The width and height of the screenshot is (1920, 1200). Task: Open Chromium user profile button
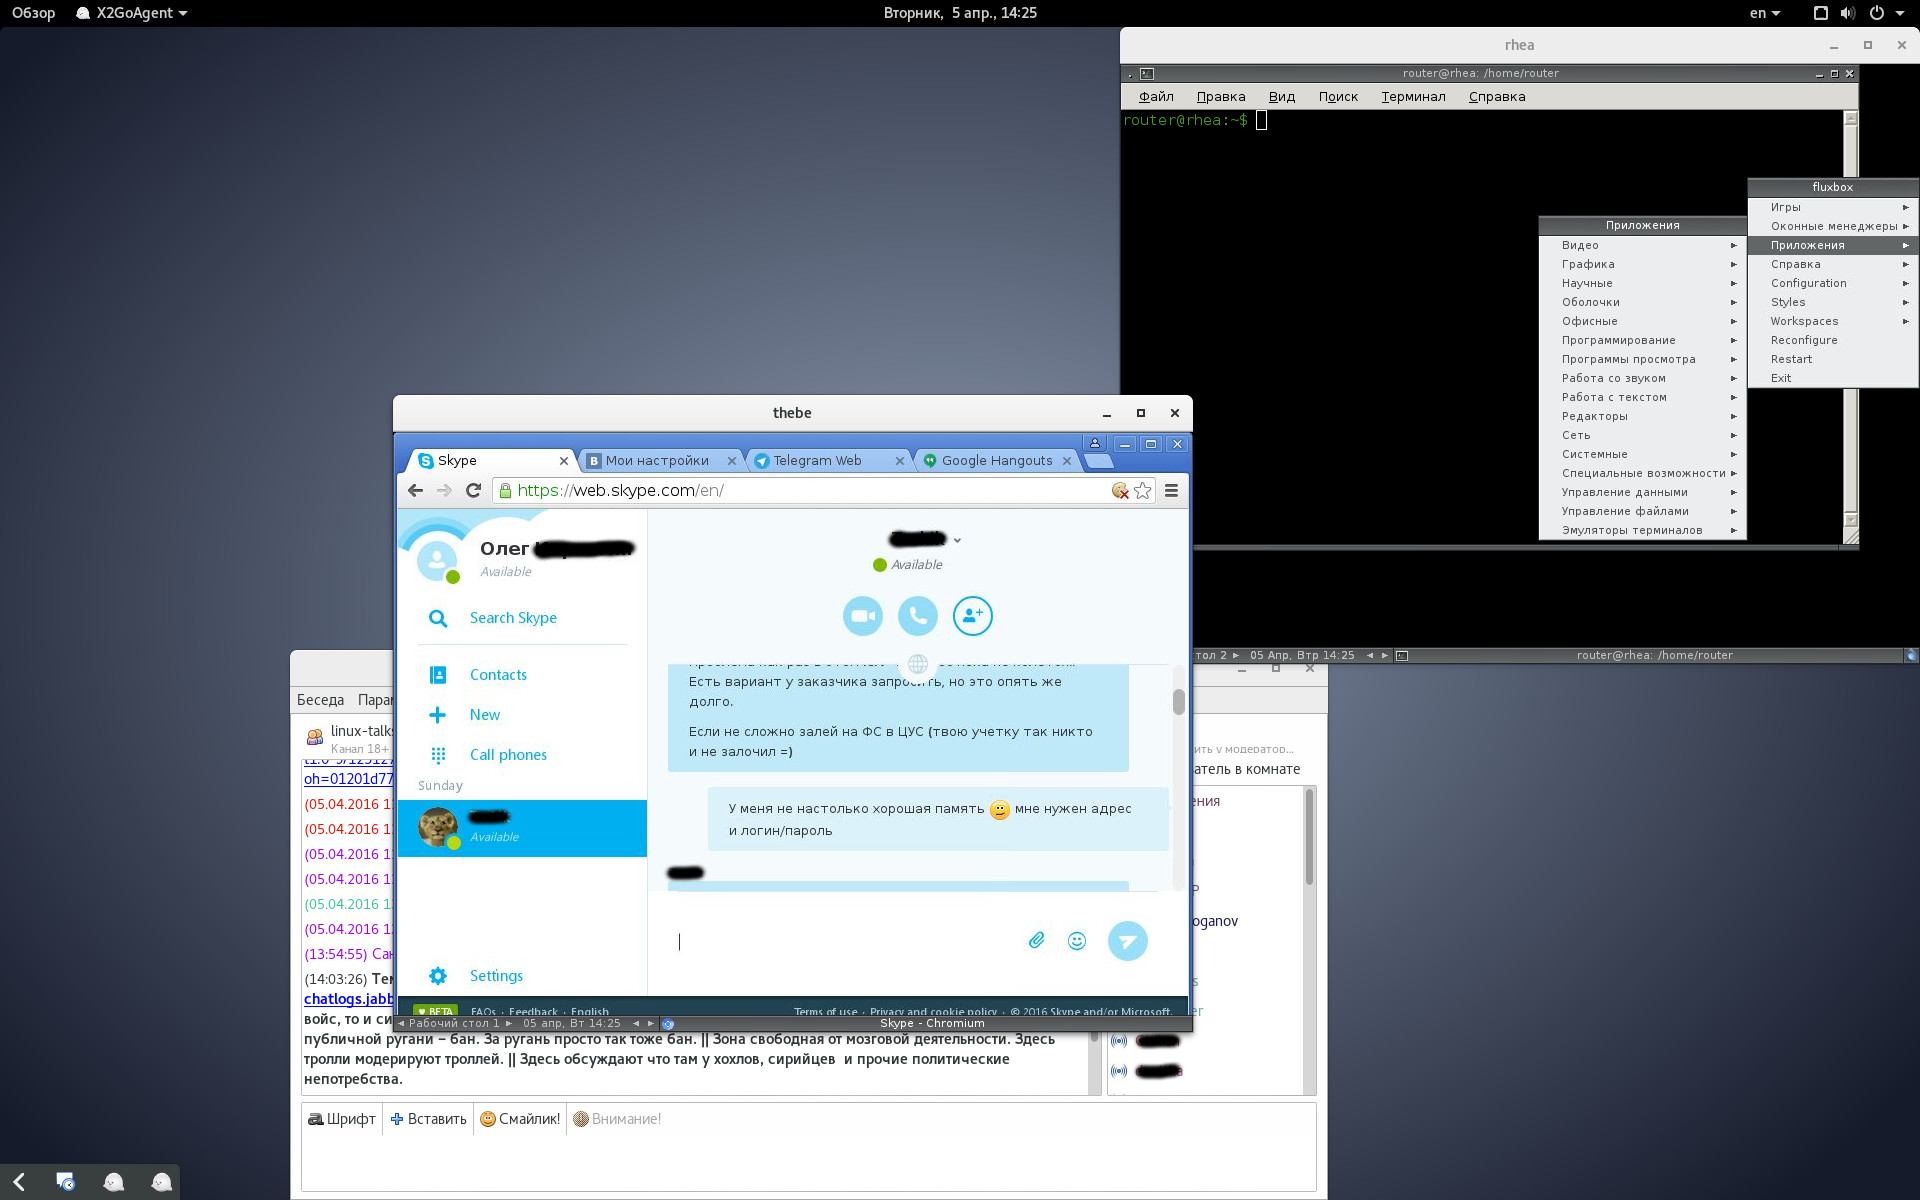[x=1095, y=443]
